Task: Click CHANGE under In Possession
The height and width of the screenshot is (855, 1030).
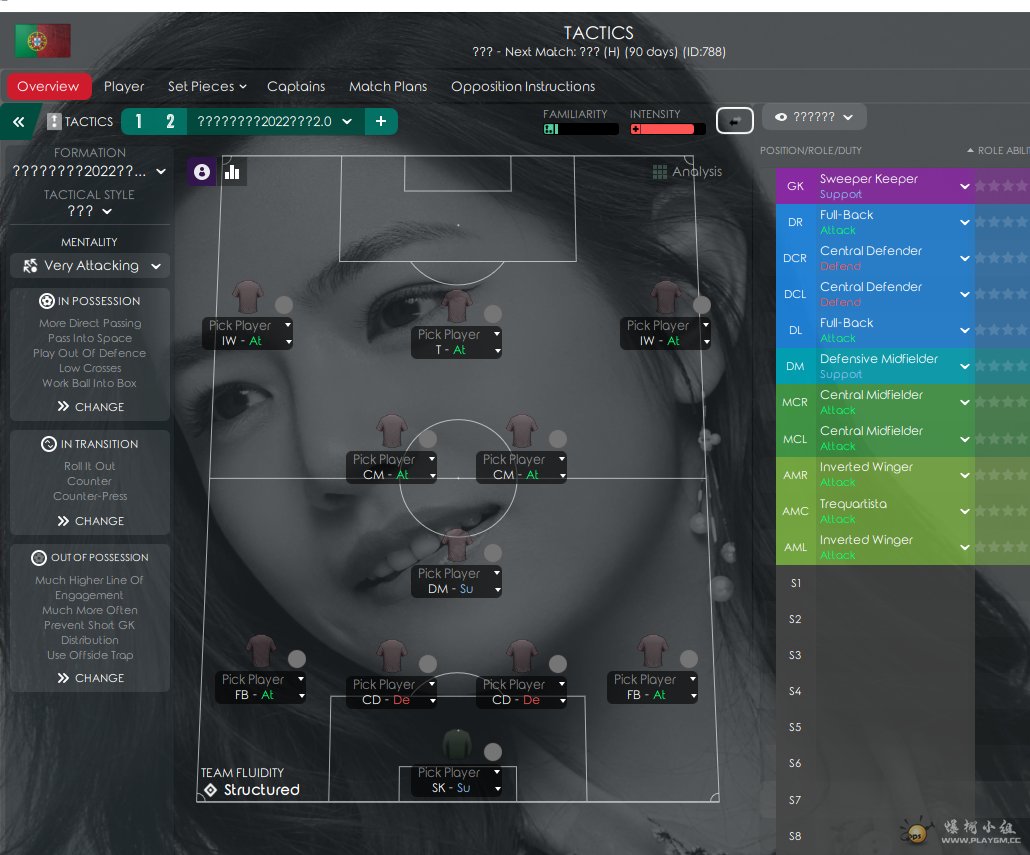Action: click(91, 406)
